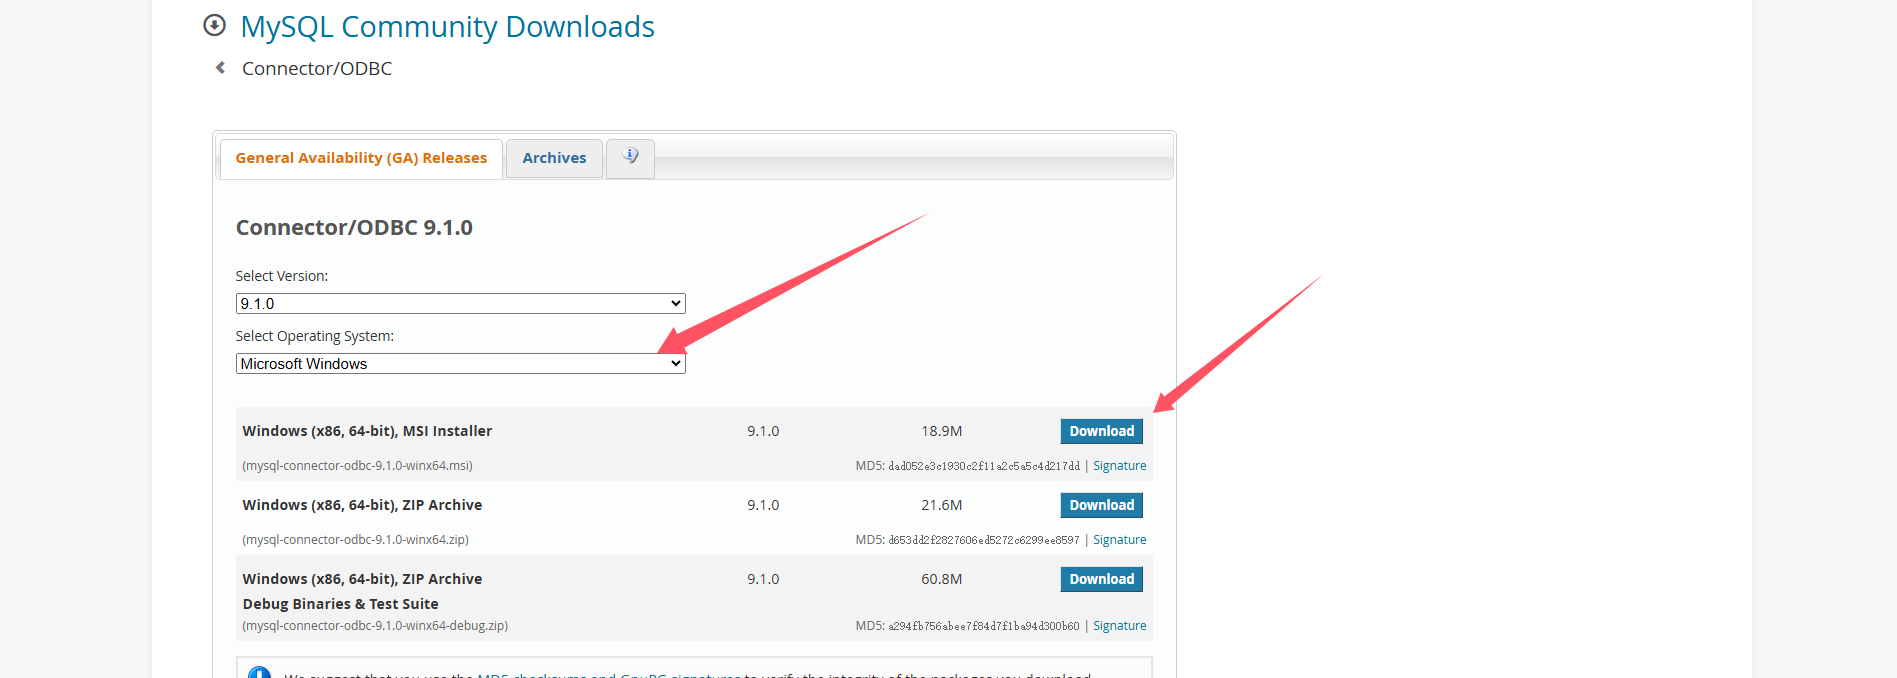
Task: Open the MySQL Community Downloads heading link
Action: point(447,27)
